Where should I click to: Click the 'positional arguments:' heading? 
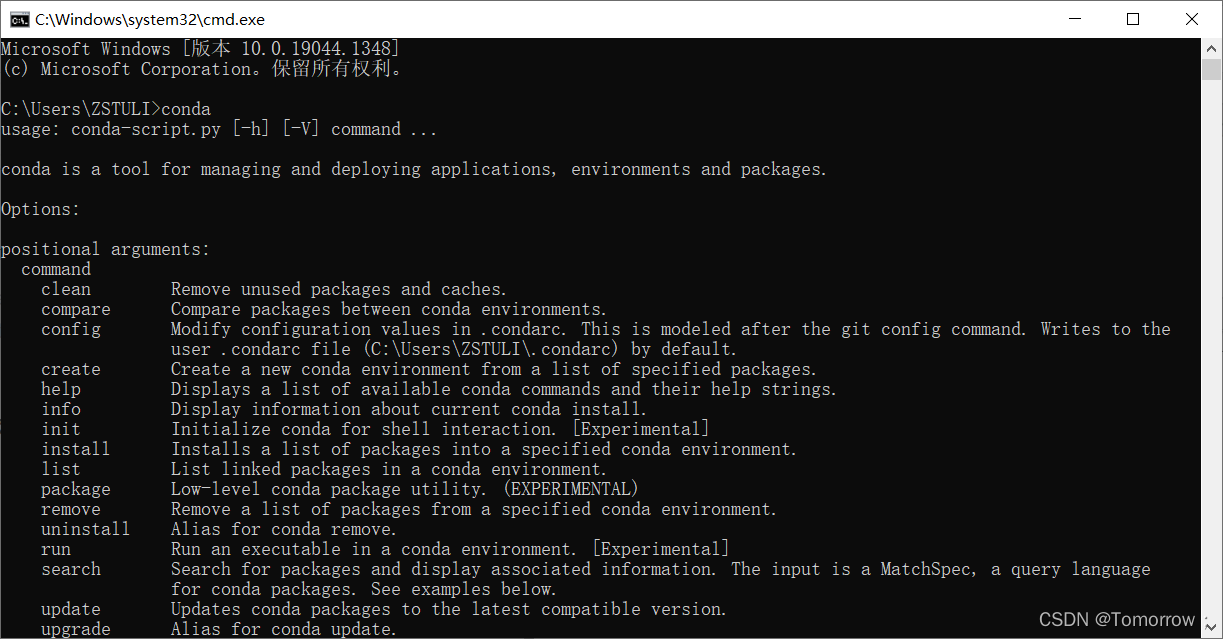(x=106, y=249)
